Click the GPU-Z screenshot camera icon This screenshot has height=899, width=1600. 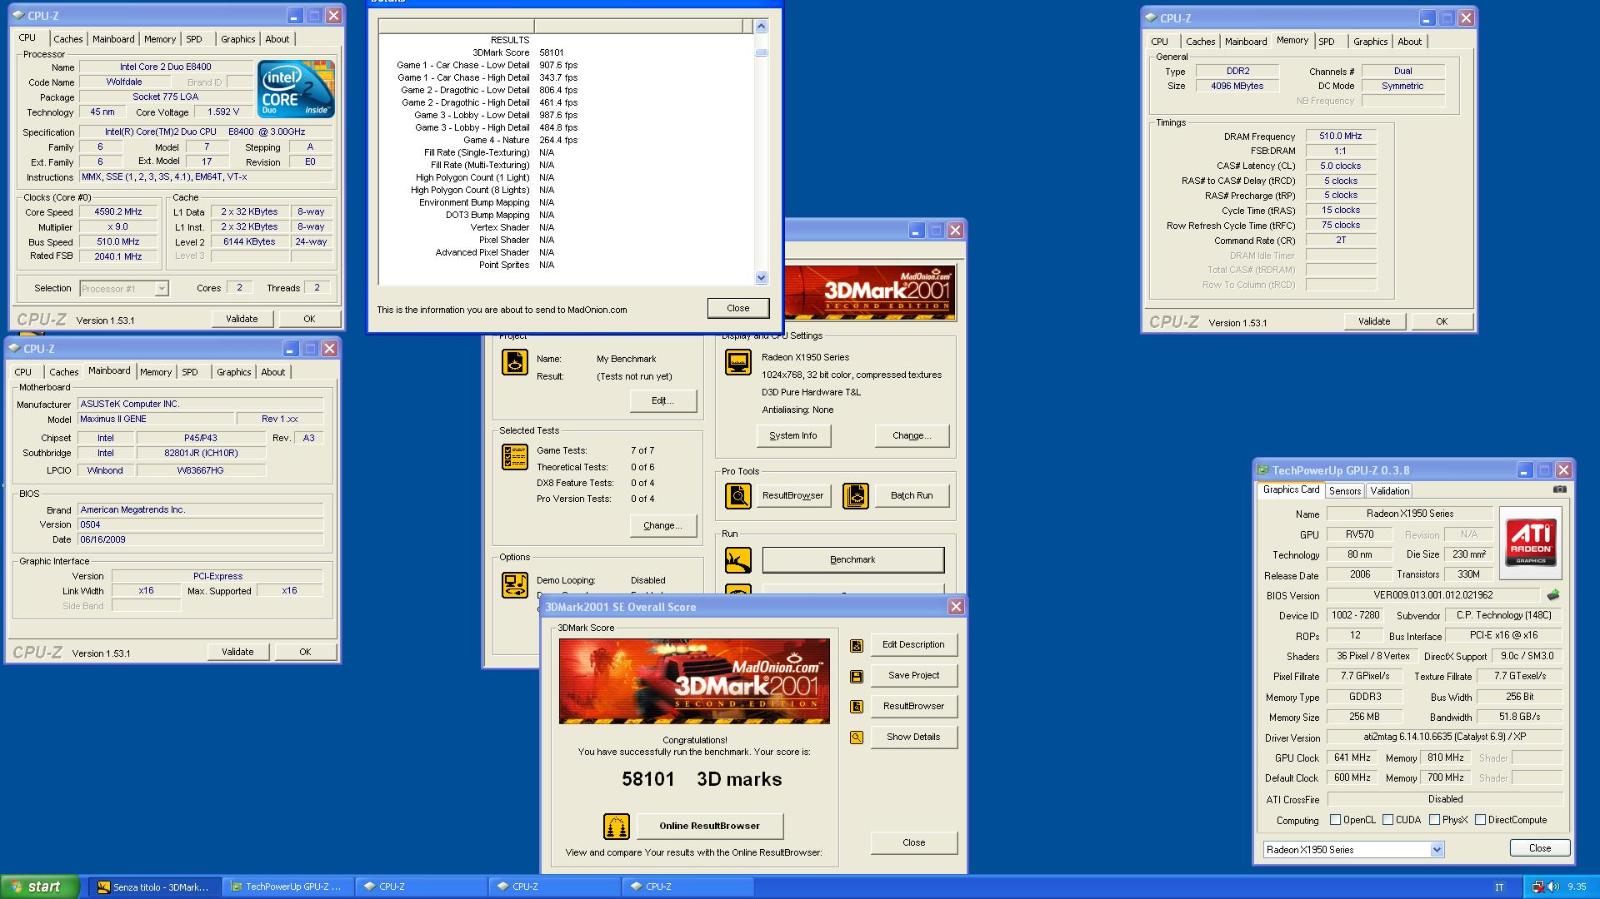tap(1559, 490)
